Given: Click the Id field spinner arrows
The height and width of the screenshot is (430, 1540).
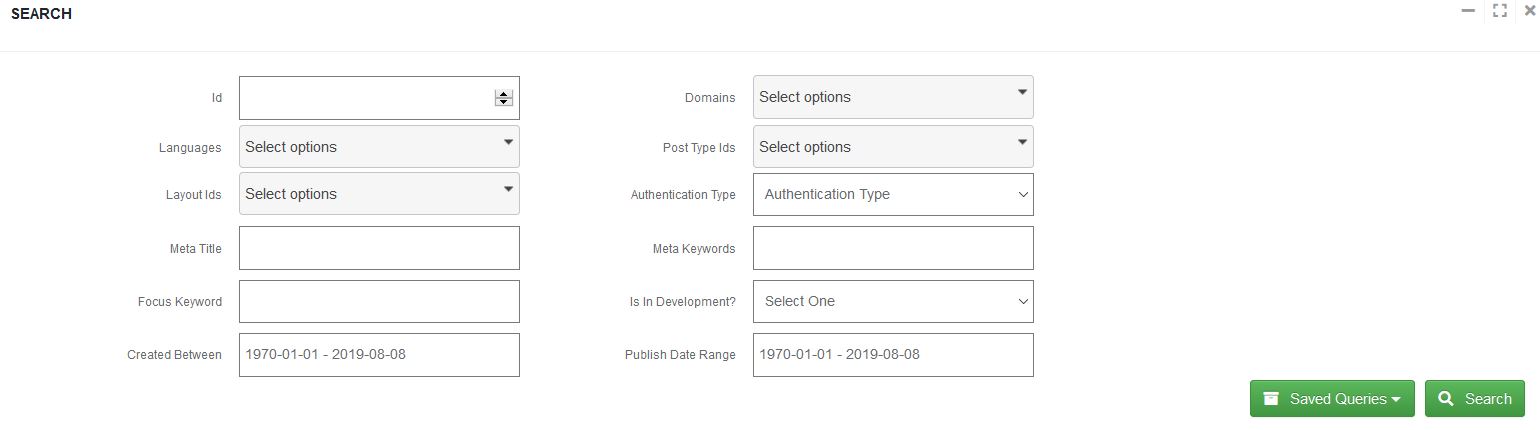Looking at the screenshot, I should (x=504, y=98).
